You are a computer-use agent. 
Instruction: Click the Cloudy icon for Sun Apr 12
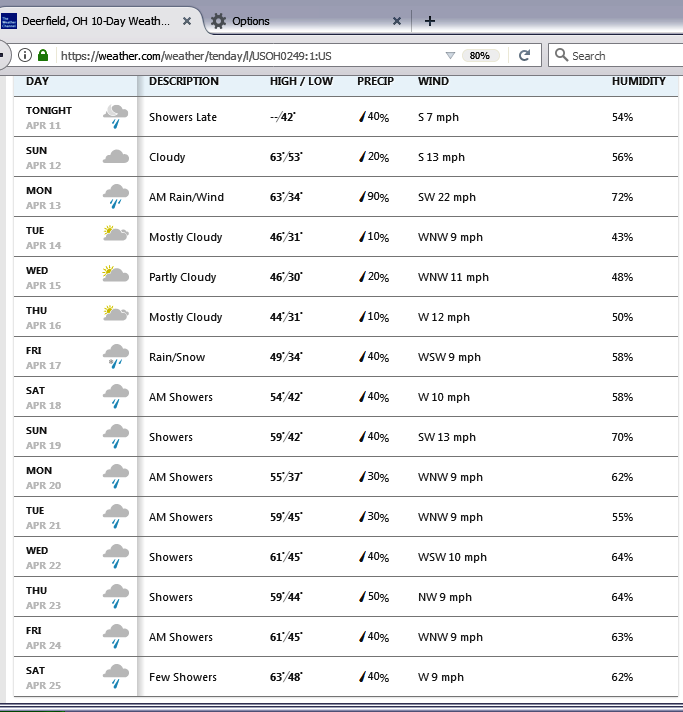[115, 157]
